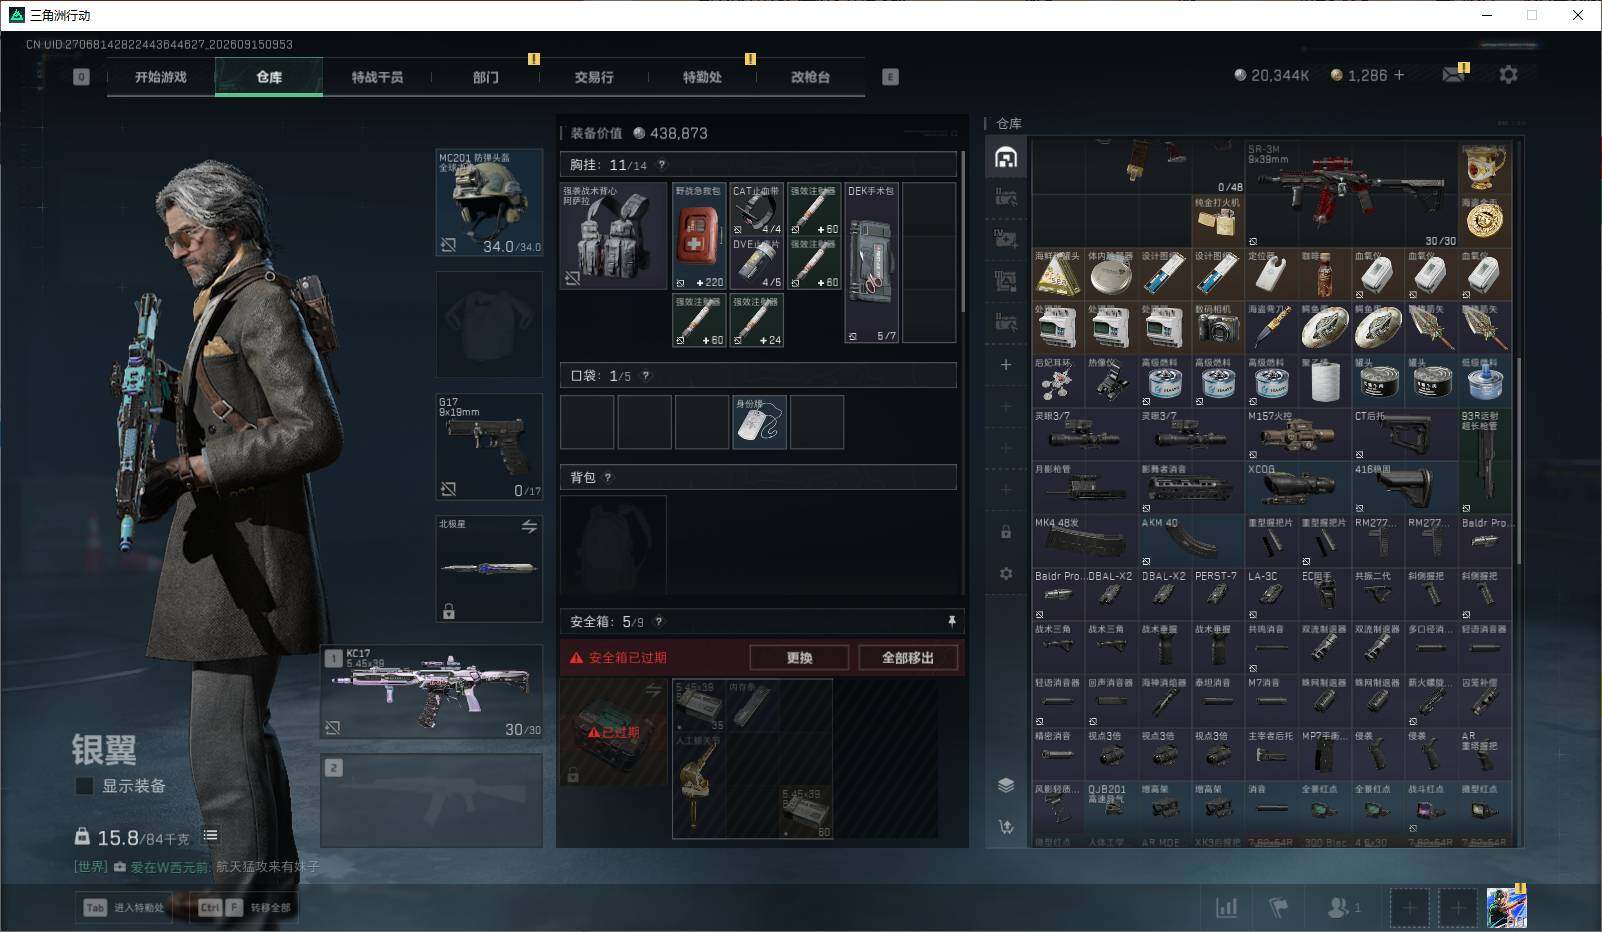Select the LA-3C laser item

click(1271, 594)
